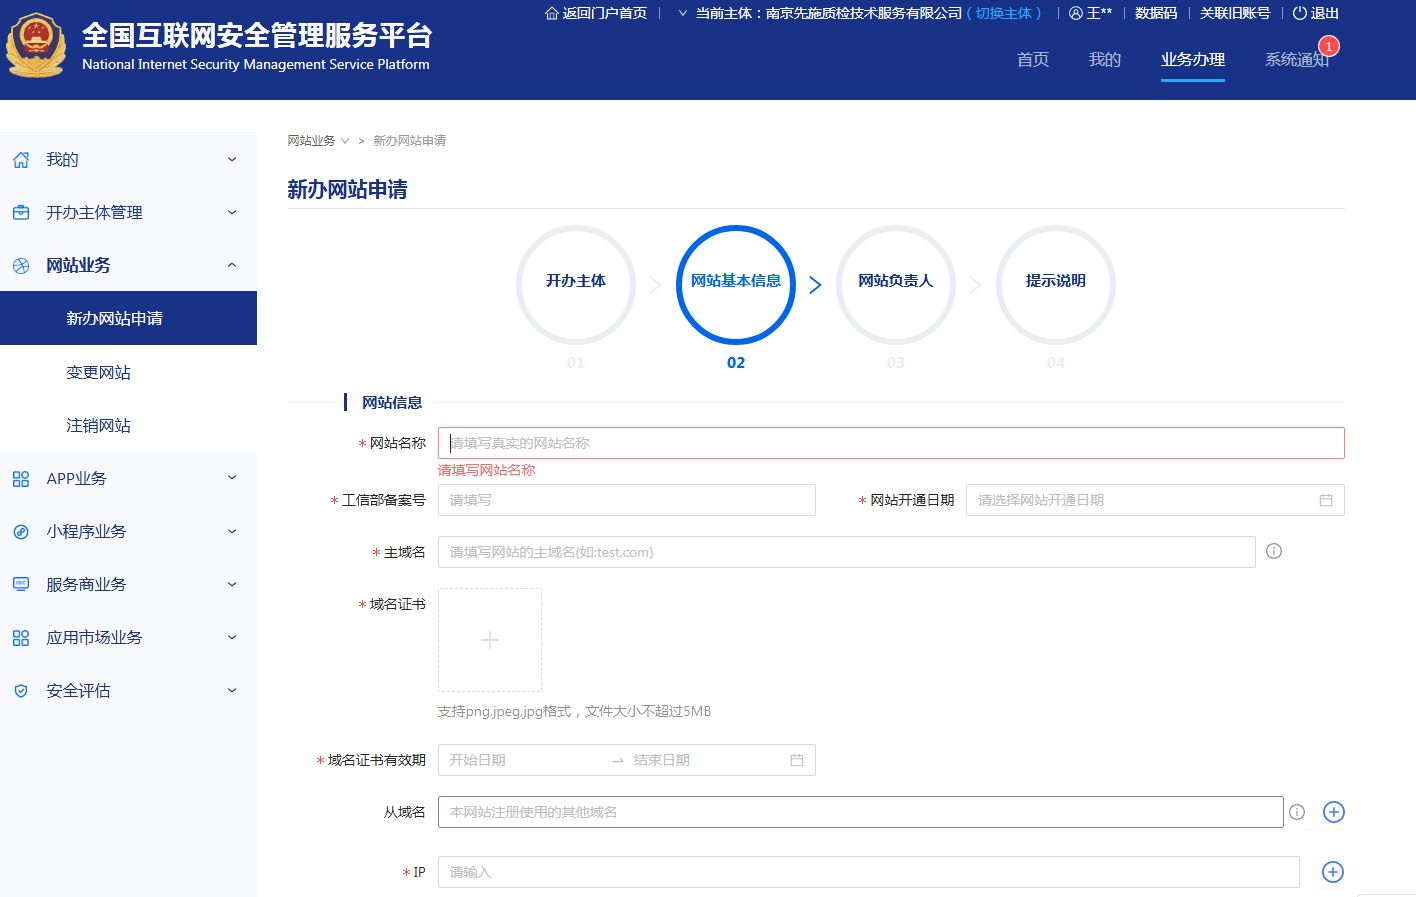This screenshot has width=1416, height=897.
Task: Add another IP with the plus icon
Action: pyautogui.click(x=1332, y=872)
